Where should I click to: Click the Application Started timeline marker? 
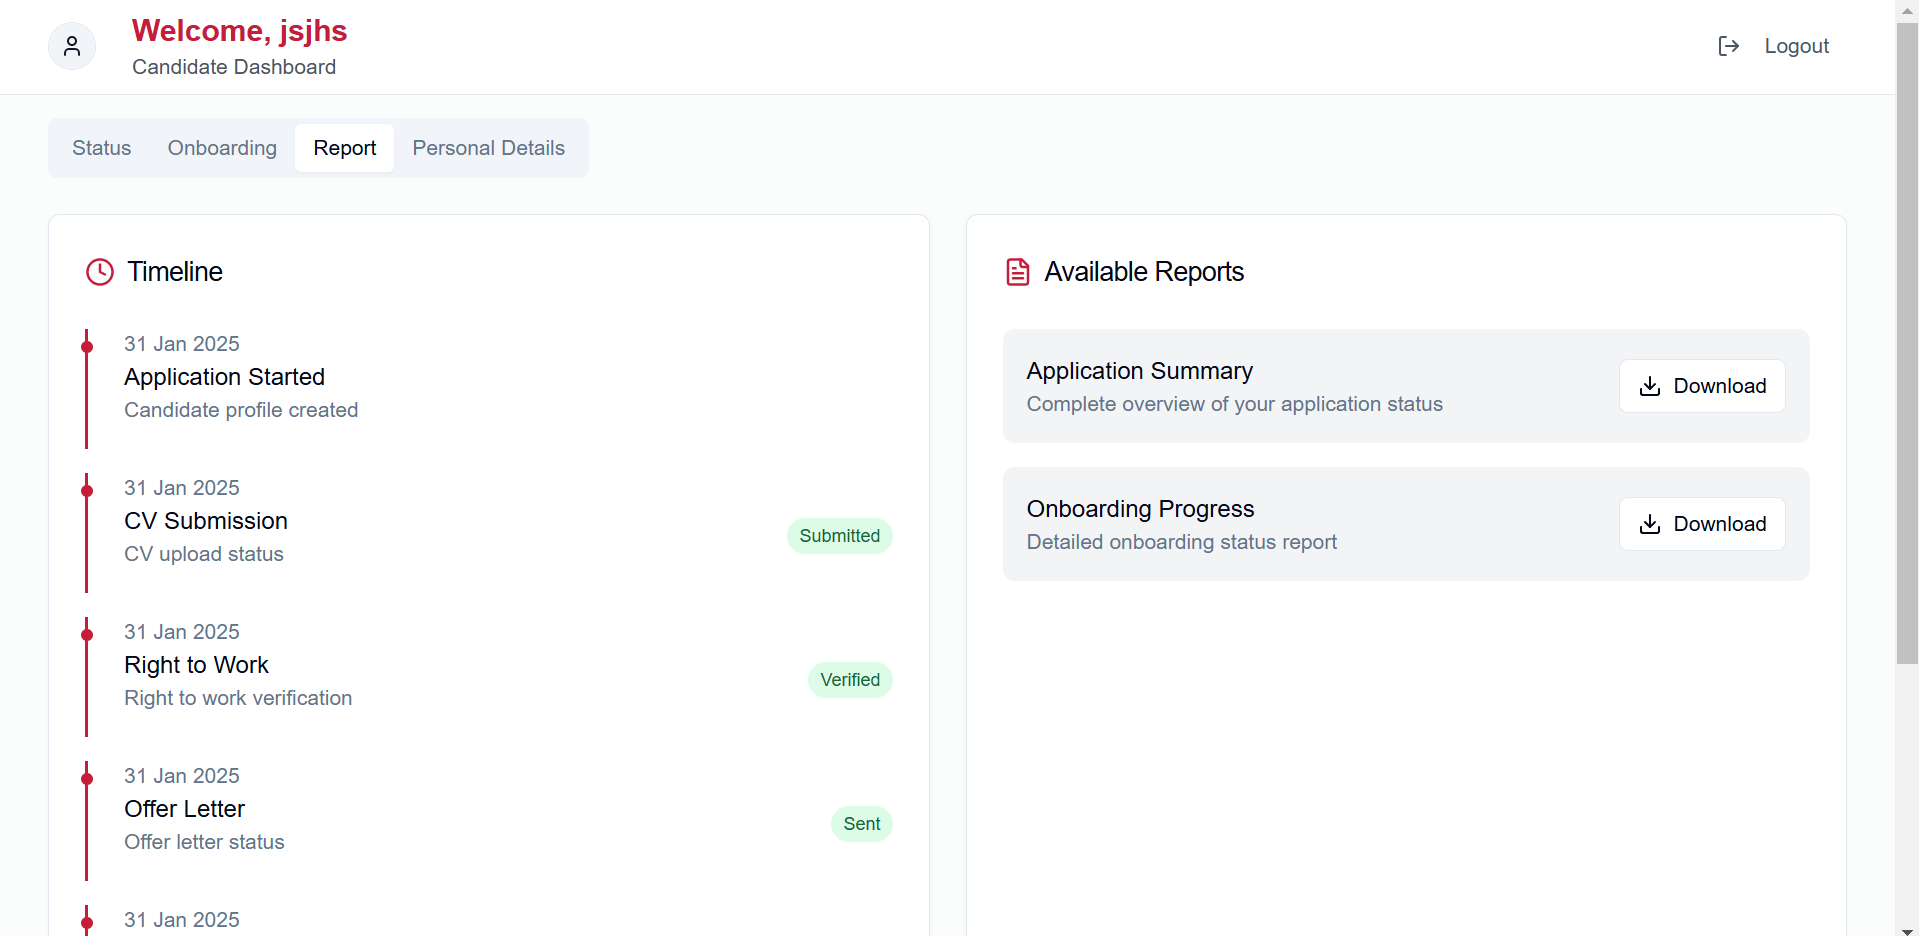coord(87,347)
